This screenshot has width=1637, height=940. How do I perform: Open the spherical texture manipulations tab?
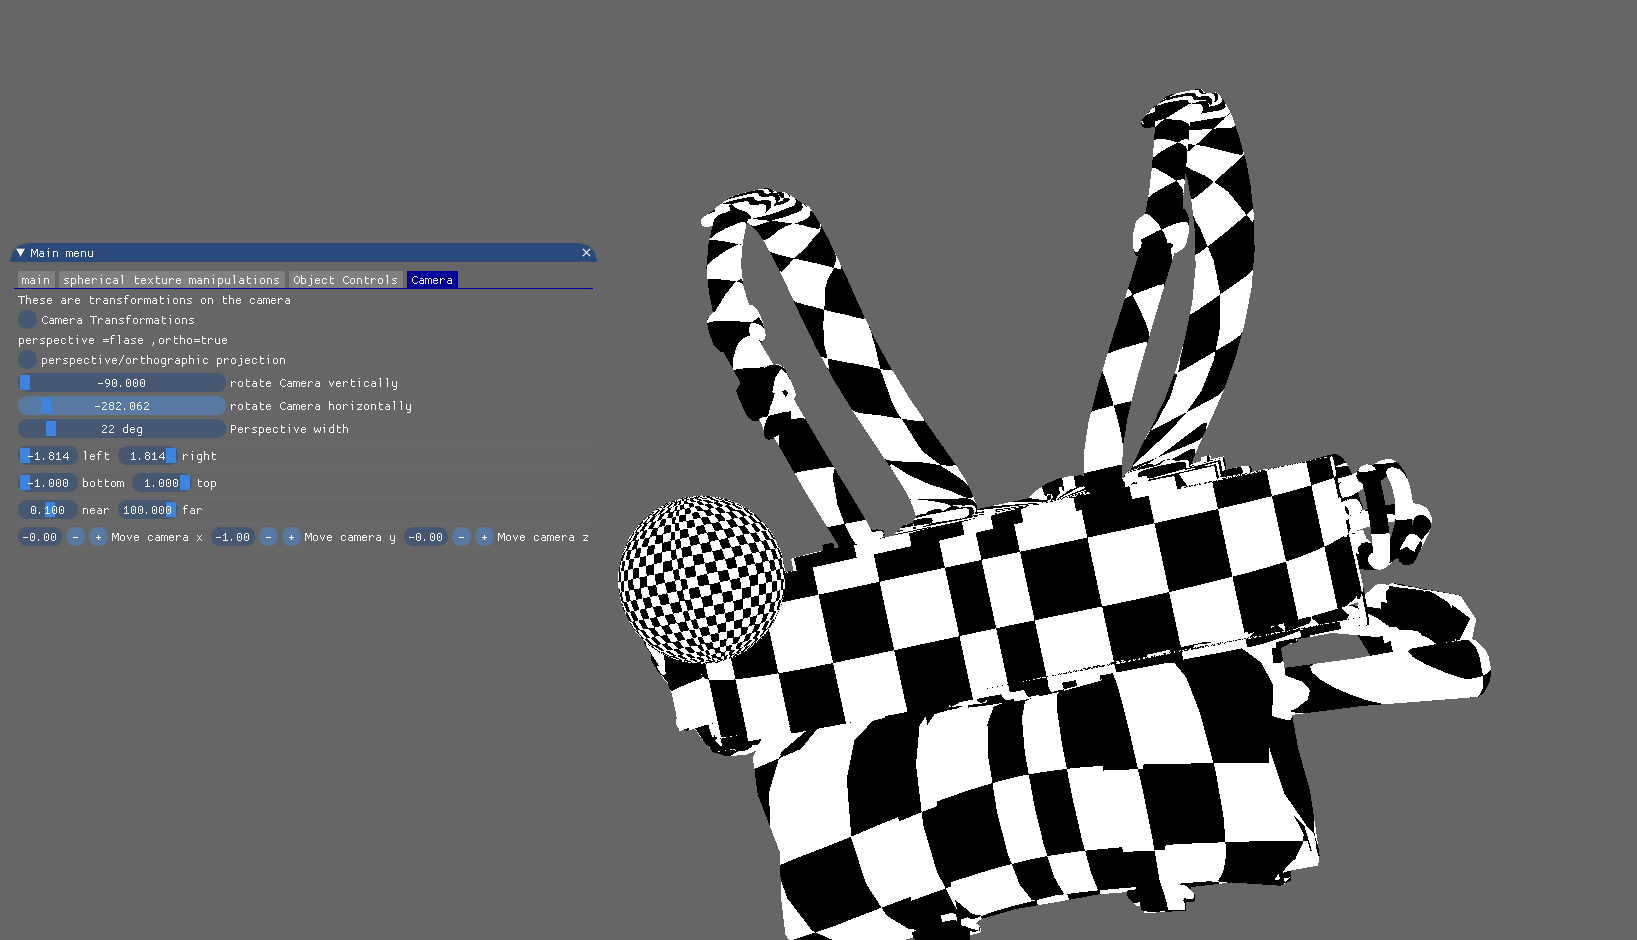coord(170,279)
